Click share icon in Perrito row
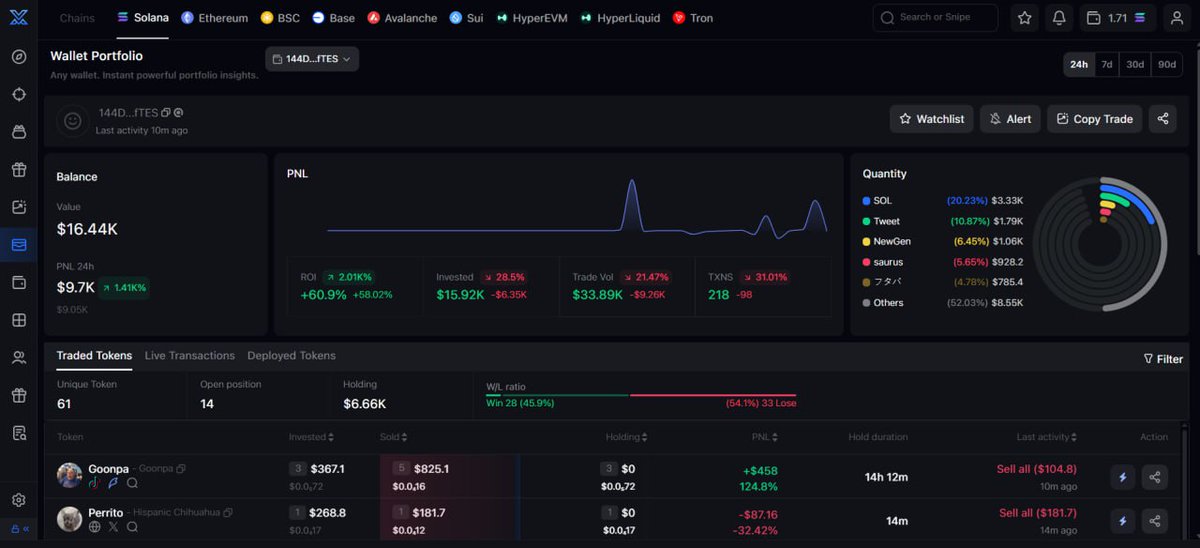Viewport: 1200px width, 548px height. pos(1155,521)
